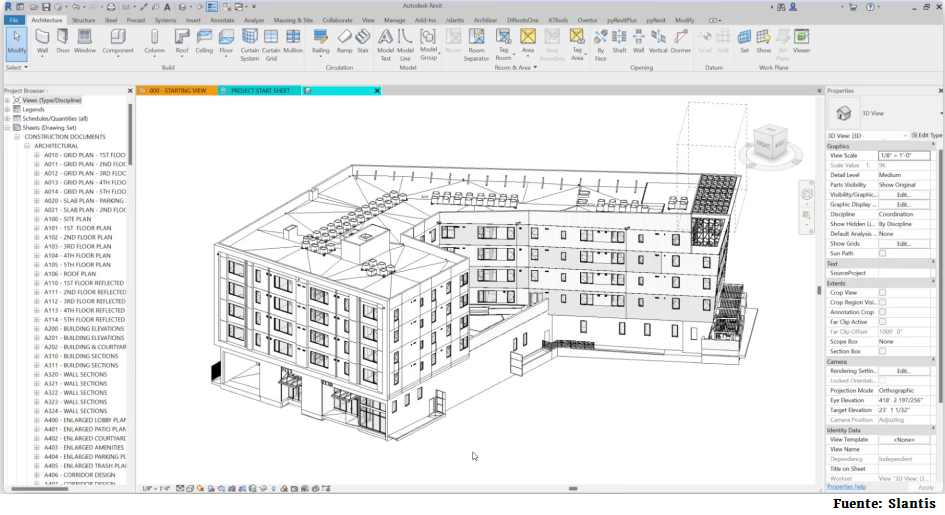The width and height of the screenshot is (945, 515).
Task: Select the Wall tool in Build panel
Action: coord(42,42)
